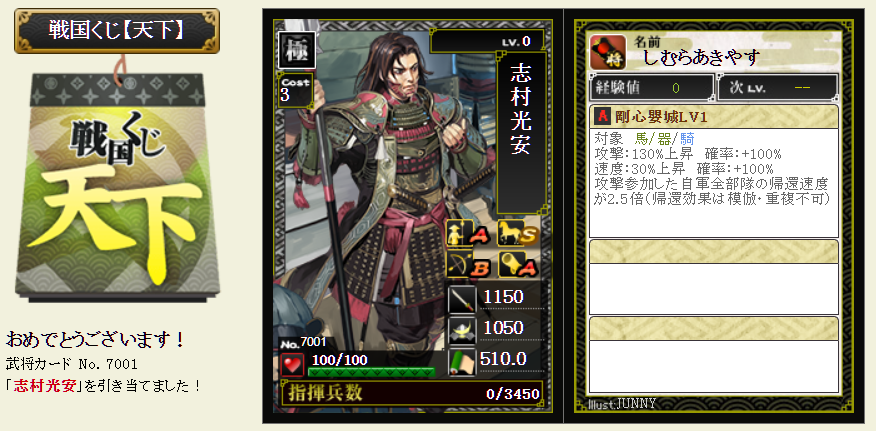Click the 指揮兵数 troop count bar
This screenshot has width=876, height=431.
pos(412,393)
